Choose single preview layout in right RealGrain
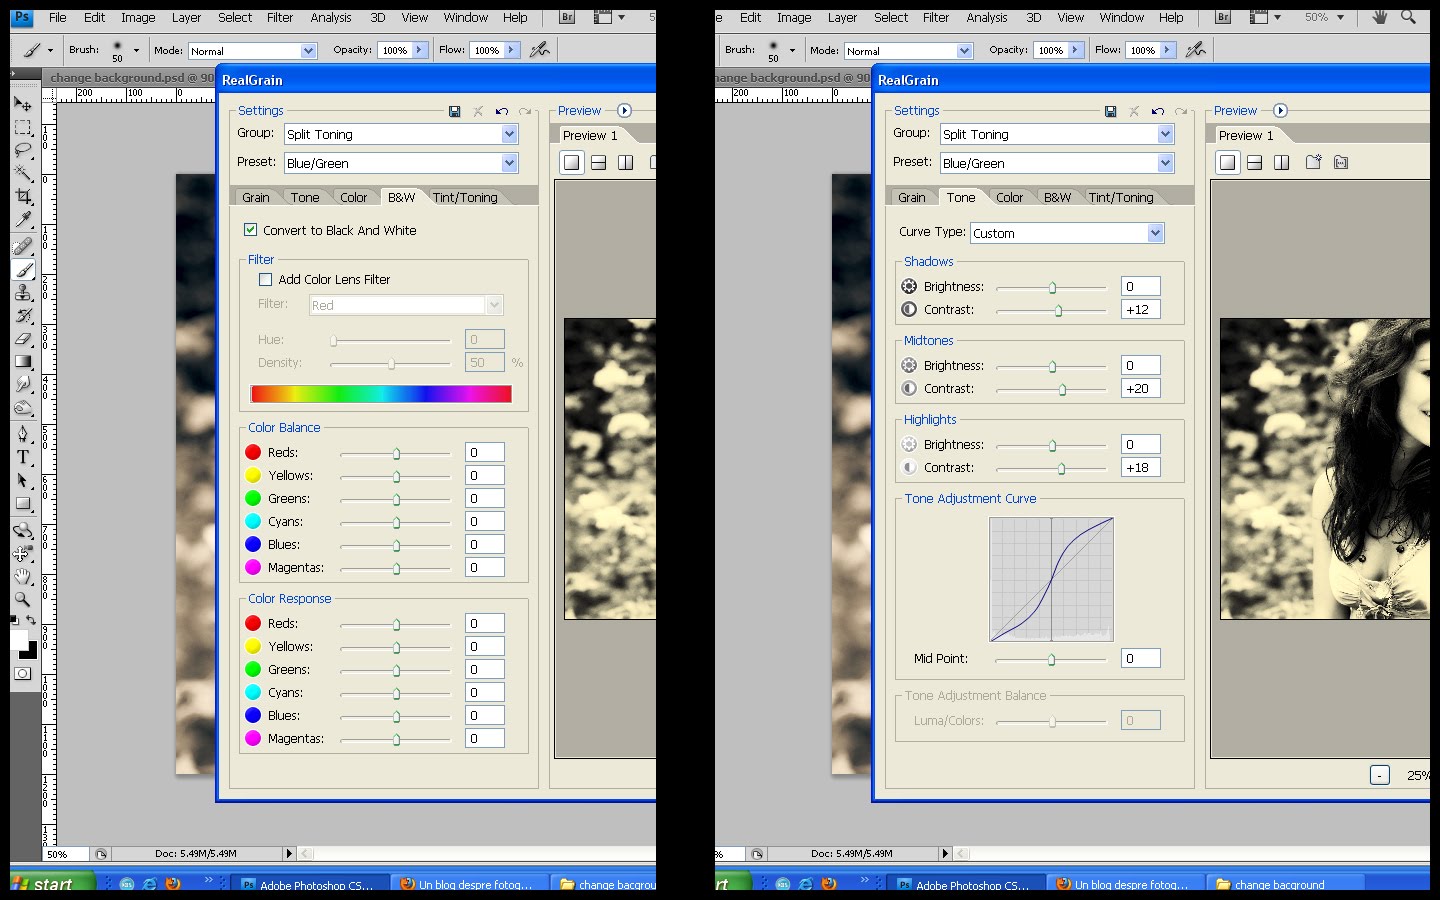Image resolution: width=1440 pixels, height=900 pixels. click(x=1228, y=162)
